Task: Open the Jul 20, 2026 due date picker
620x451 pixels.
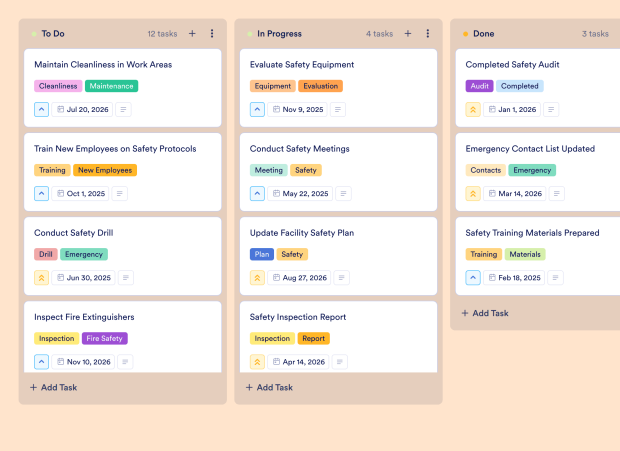Action: (x=82, y=109)
